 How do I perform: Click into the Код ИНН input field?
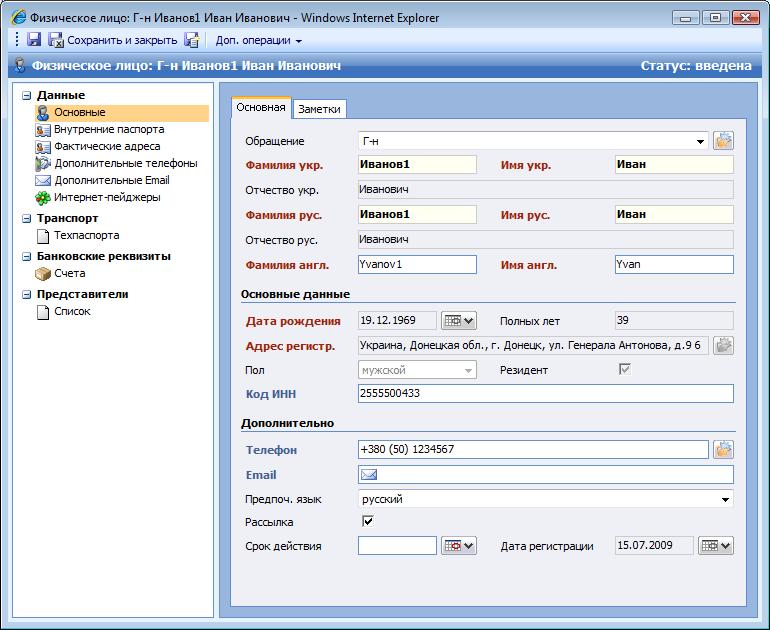coord(545,394)
